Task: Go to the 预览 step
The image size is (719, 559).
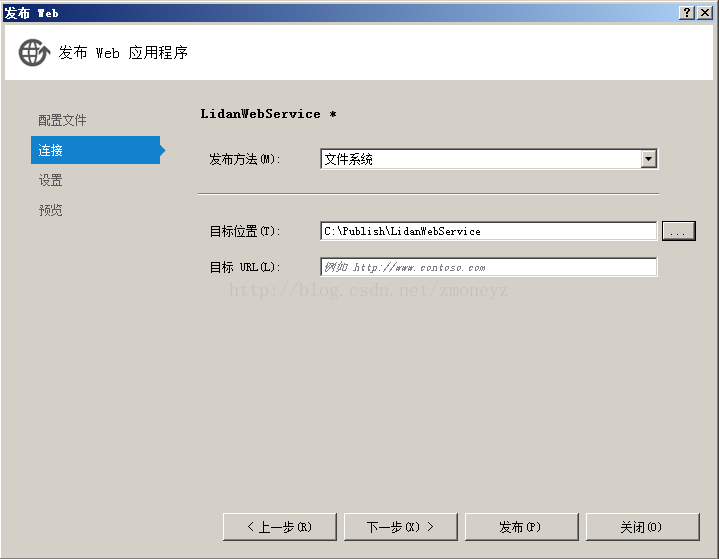Action: [50, 210]
